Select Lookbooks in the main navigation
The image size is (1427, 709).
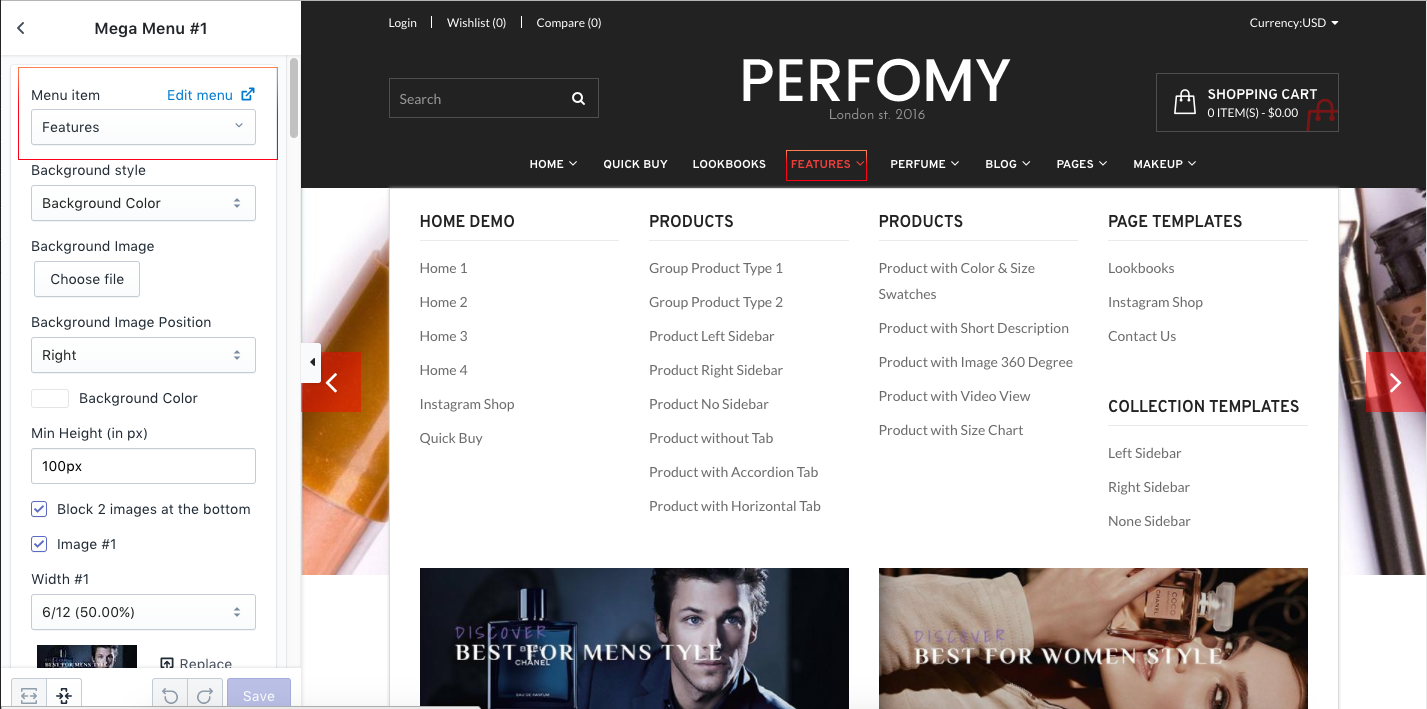tap(729, 164)
